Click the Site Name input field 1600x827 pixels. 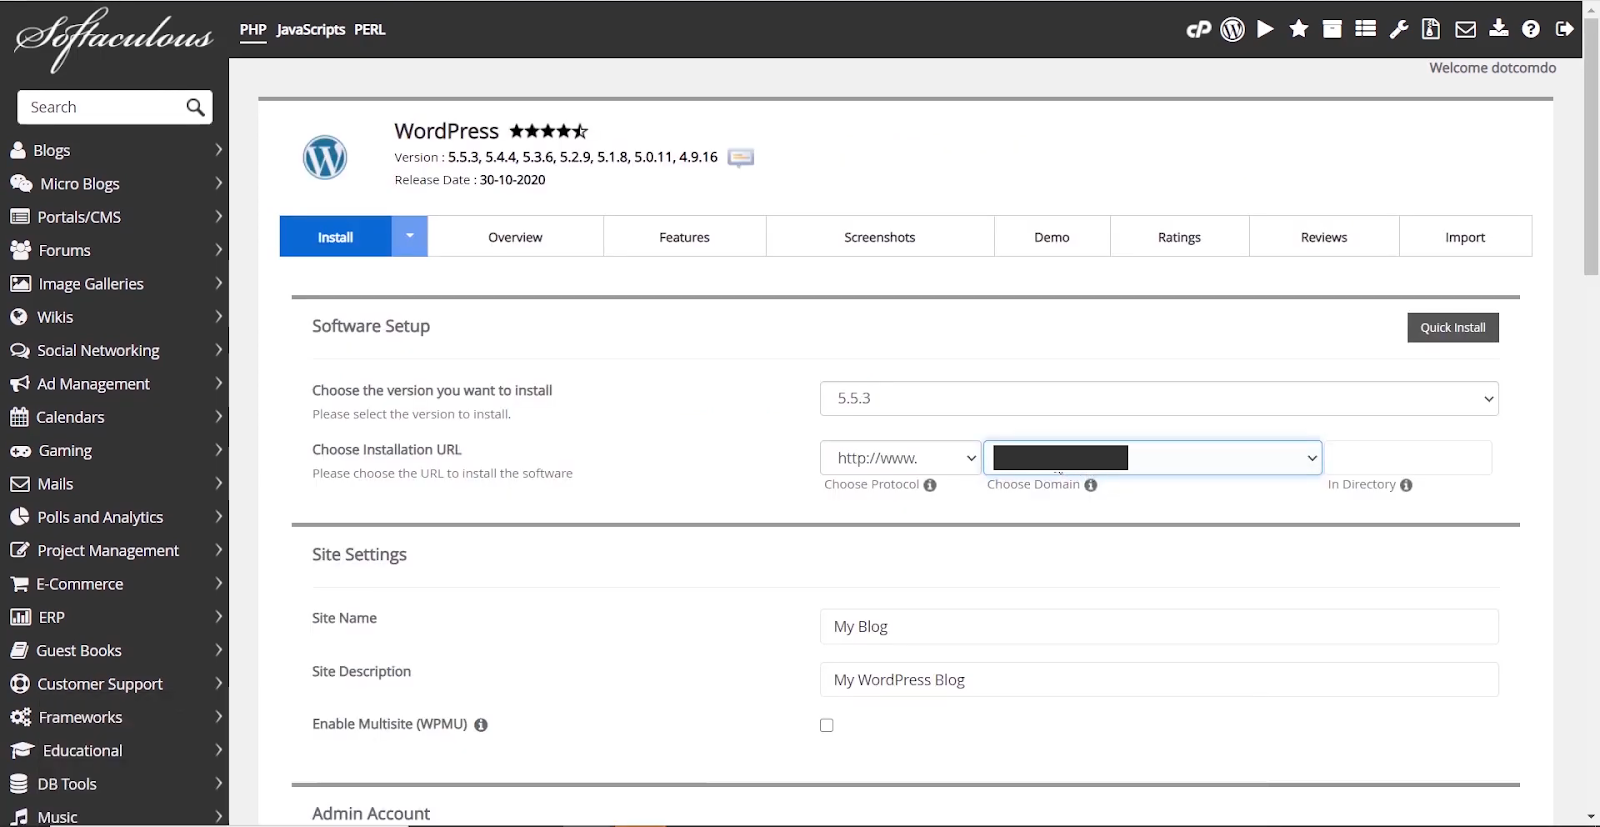1159,626
